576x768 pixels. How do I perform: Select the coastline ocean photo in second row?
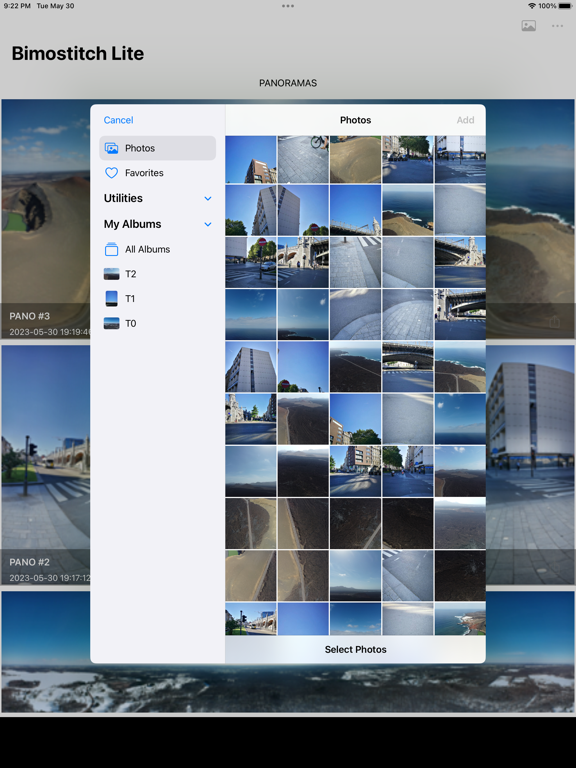click(408, 210)
